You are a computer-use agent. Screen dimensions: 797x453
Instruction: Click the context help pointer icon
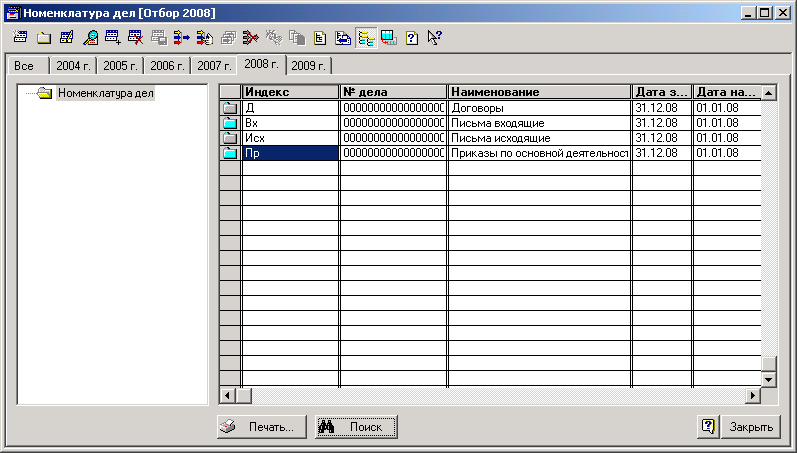[x=435, y=38]
